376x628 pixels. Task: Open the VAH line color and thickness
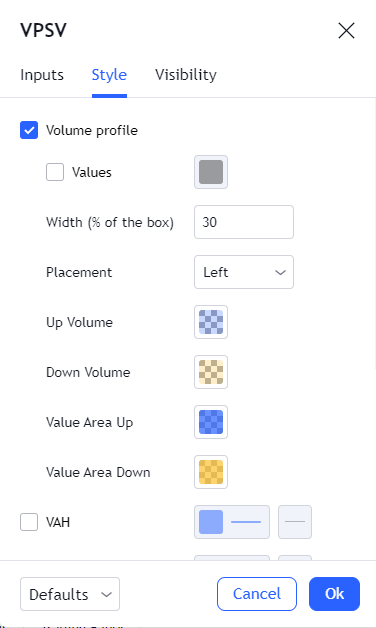[232, 522]
